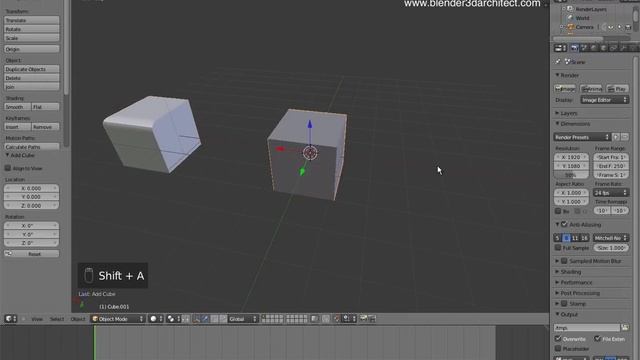640x360 pixels.
Task: Toggle Camera render visibility in outliner
Action: click(x=629, y=27)
